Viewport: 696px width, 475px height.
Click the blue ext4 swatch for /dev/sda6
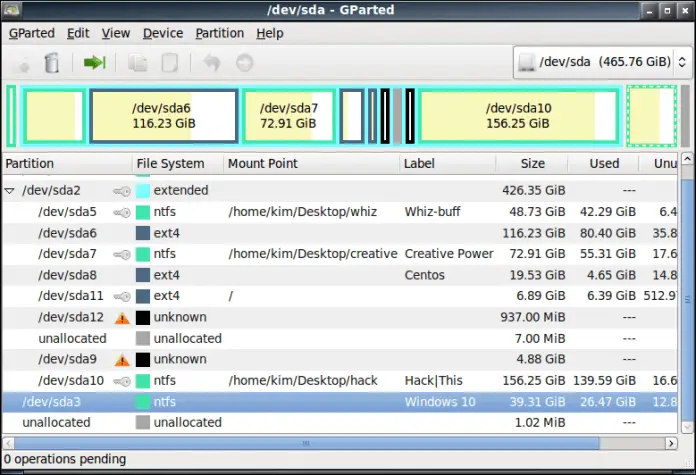pyautogui.click(x=142, y=234)
